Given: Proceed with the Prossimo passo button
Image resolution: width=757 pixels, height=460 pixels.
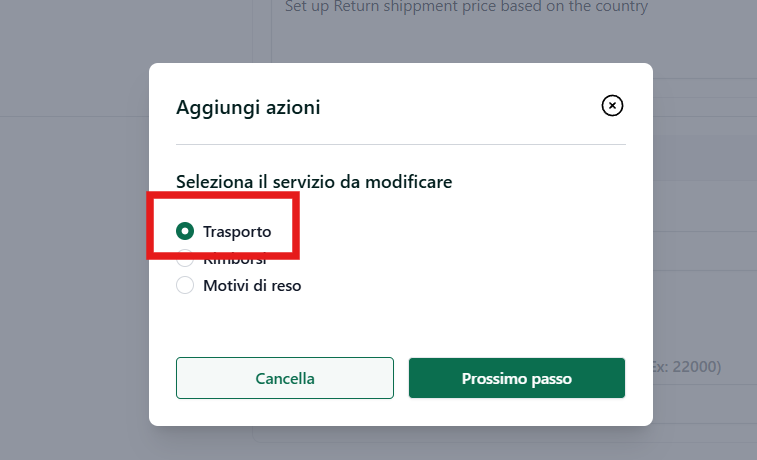Looking at the screenshot, I should click(517, 378).
